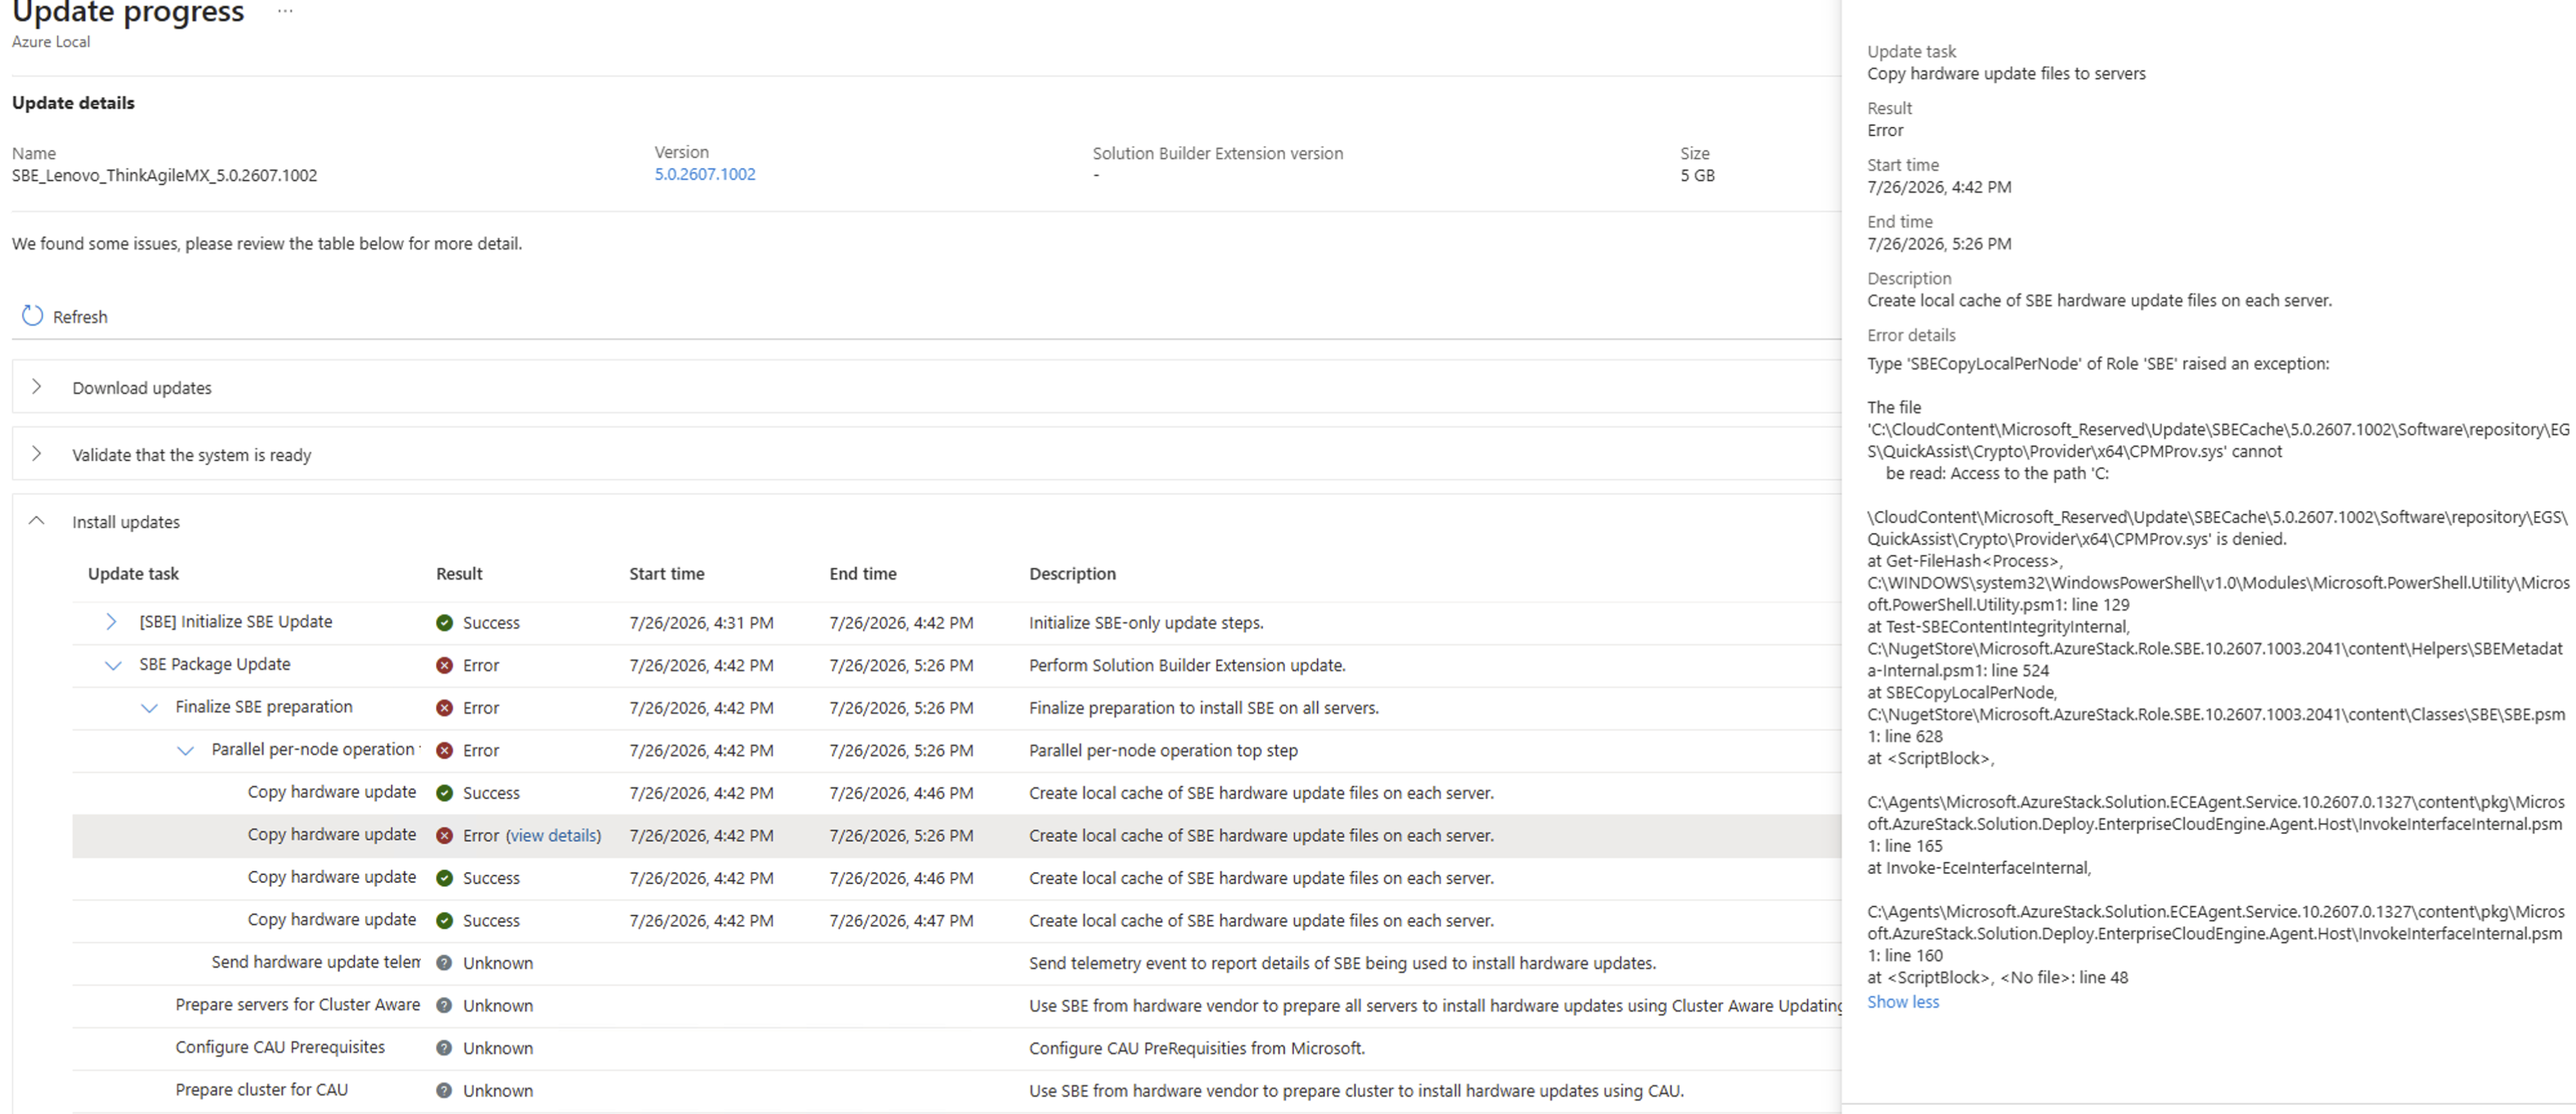Click Show less in error details
The height and width of the screenshot is (1114, 2576).
click(x=1902, y=1002)
